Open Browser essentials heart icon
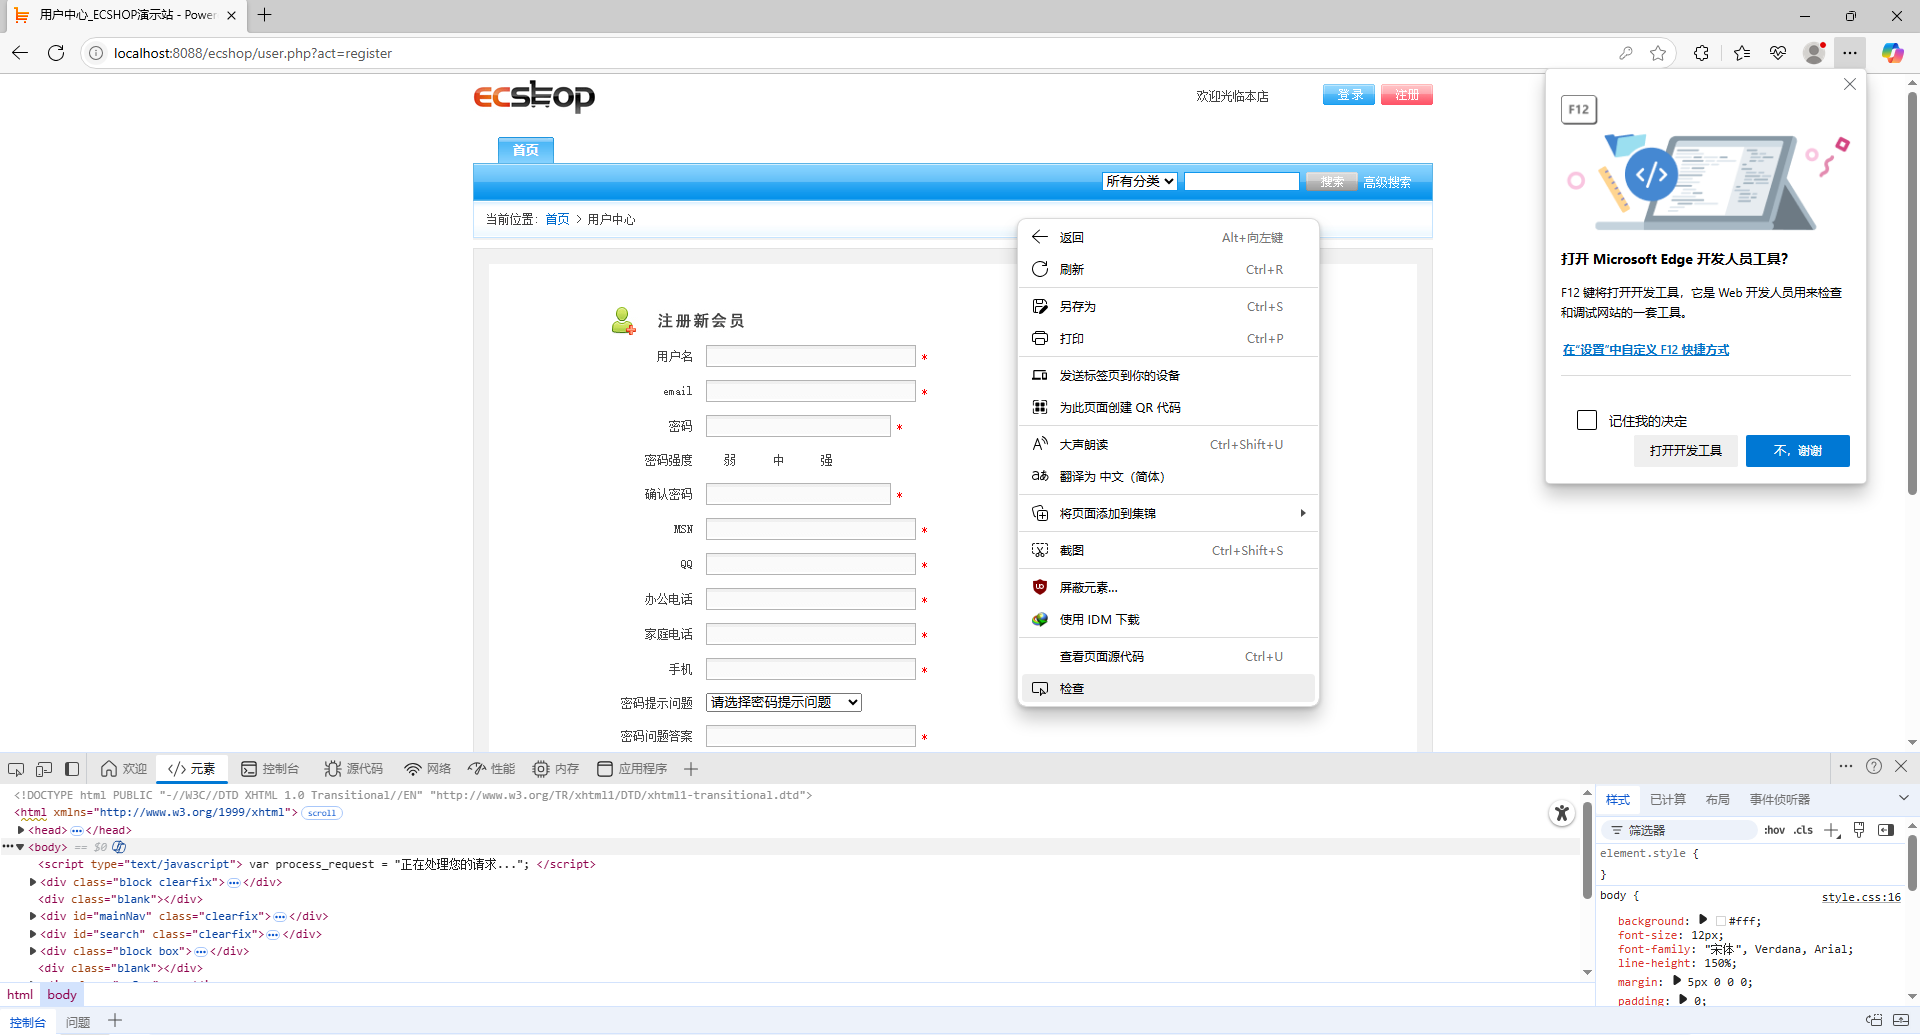Viewport: 1920px width, 1035px height. click(x=1778, y=53)
